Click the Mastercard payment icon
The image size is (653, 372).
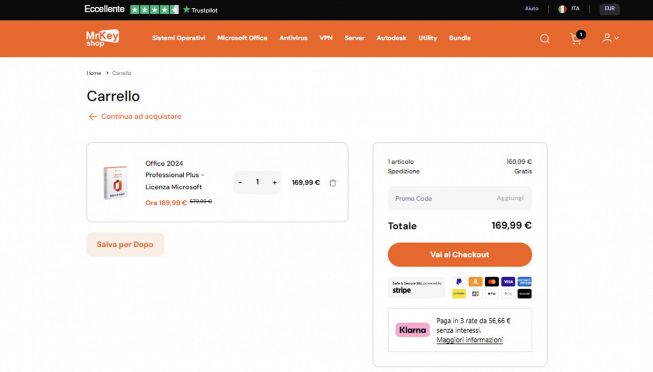tap(492, 282)
